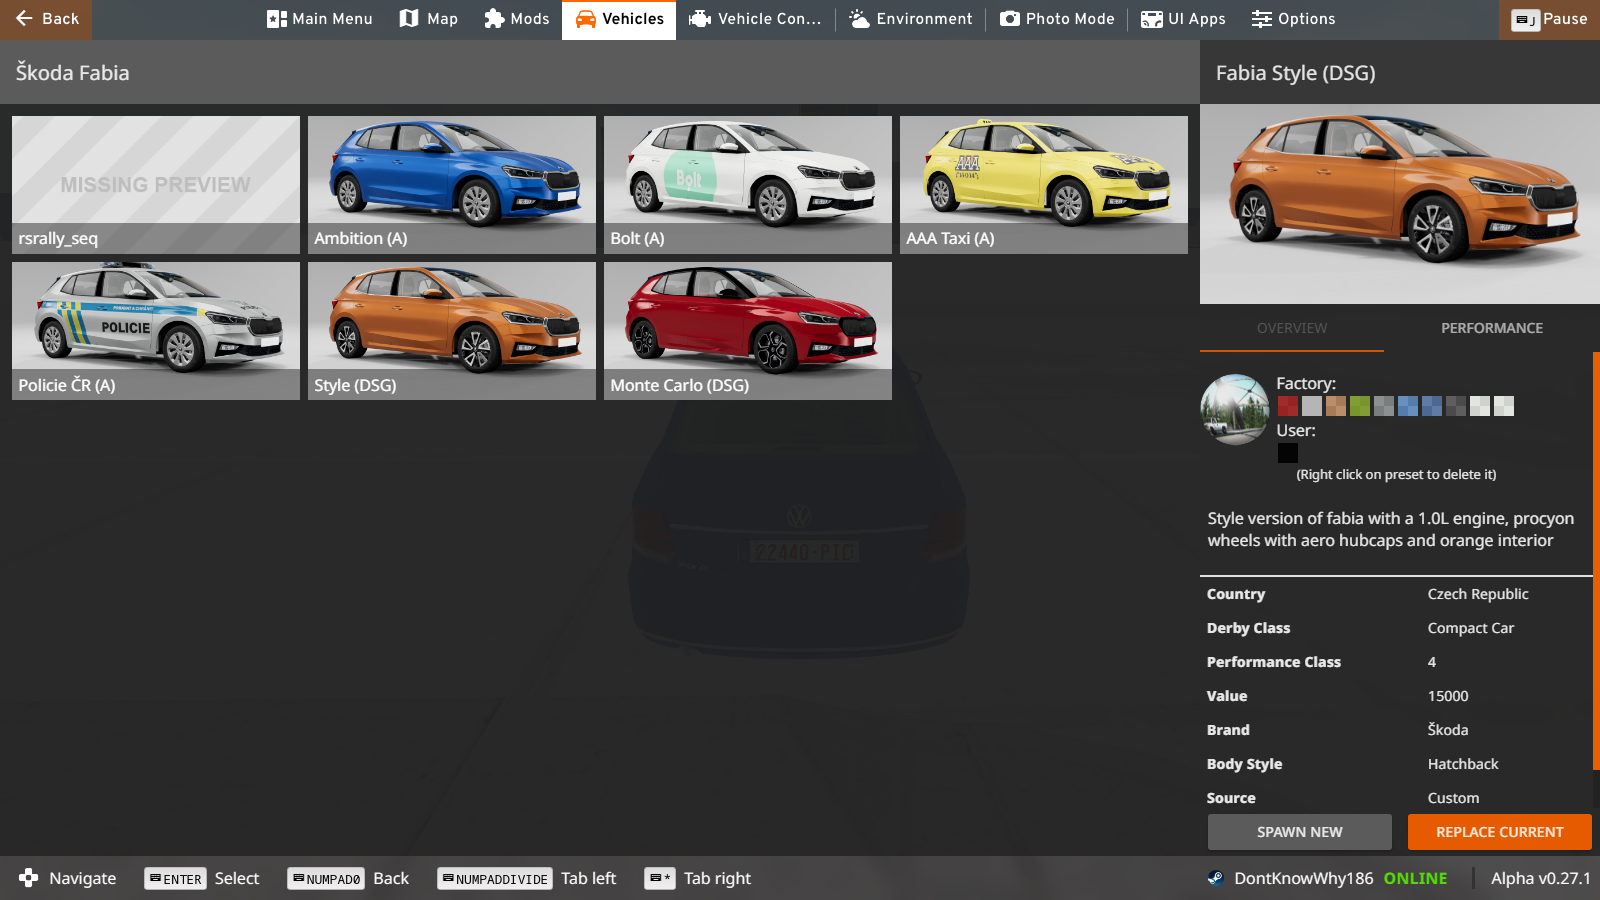Select the blue Ambition (A) Fabia
1600x900 pixels.
point(452,185)
